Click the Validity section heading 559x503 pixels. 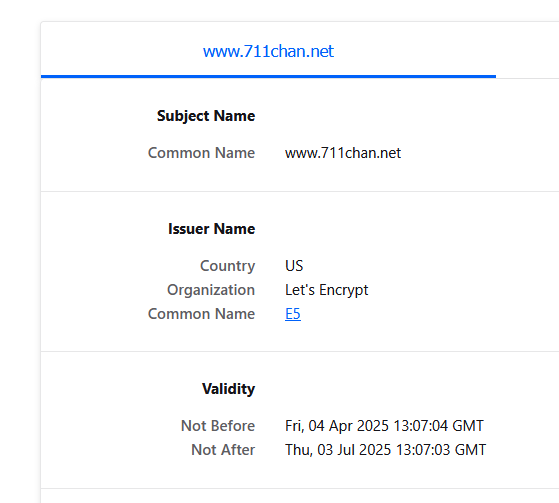(x=229, y=389)
